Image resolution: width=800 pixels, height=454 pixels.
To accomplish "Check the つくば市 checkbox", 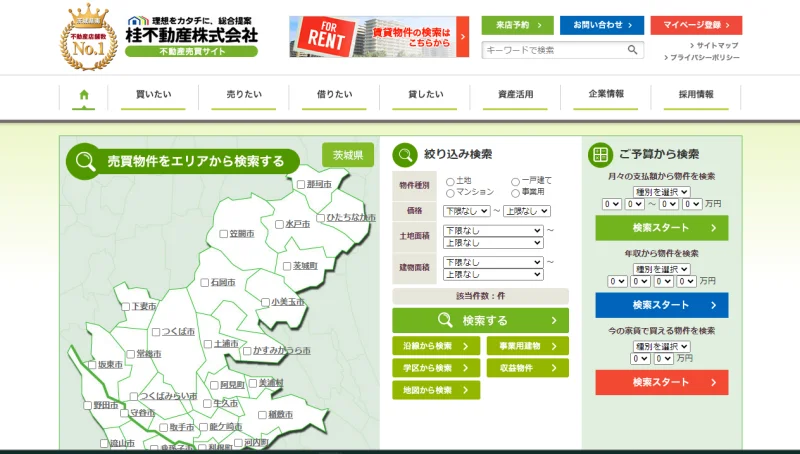I will click(x=156, y=332).
